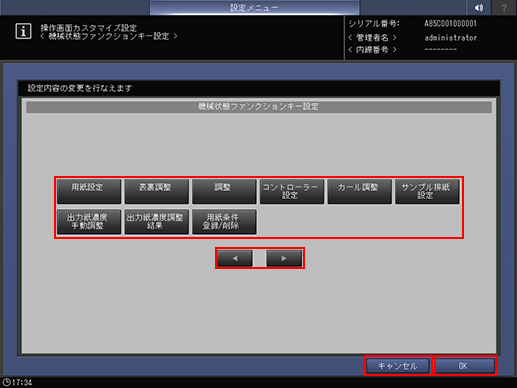Click the 機械状態ファンクションキー設定 header bar
The height and width of the screenshot is (388, 517).
point(259,107)
